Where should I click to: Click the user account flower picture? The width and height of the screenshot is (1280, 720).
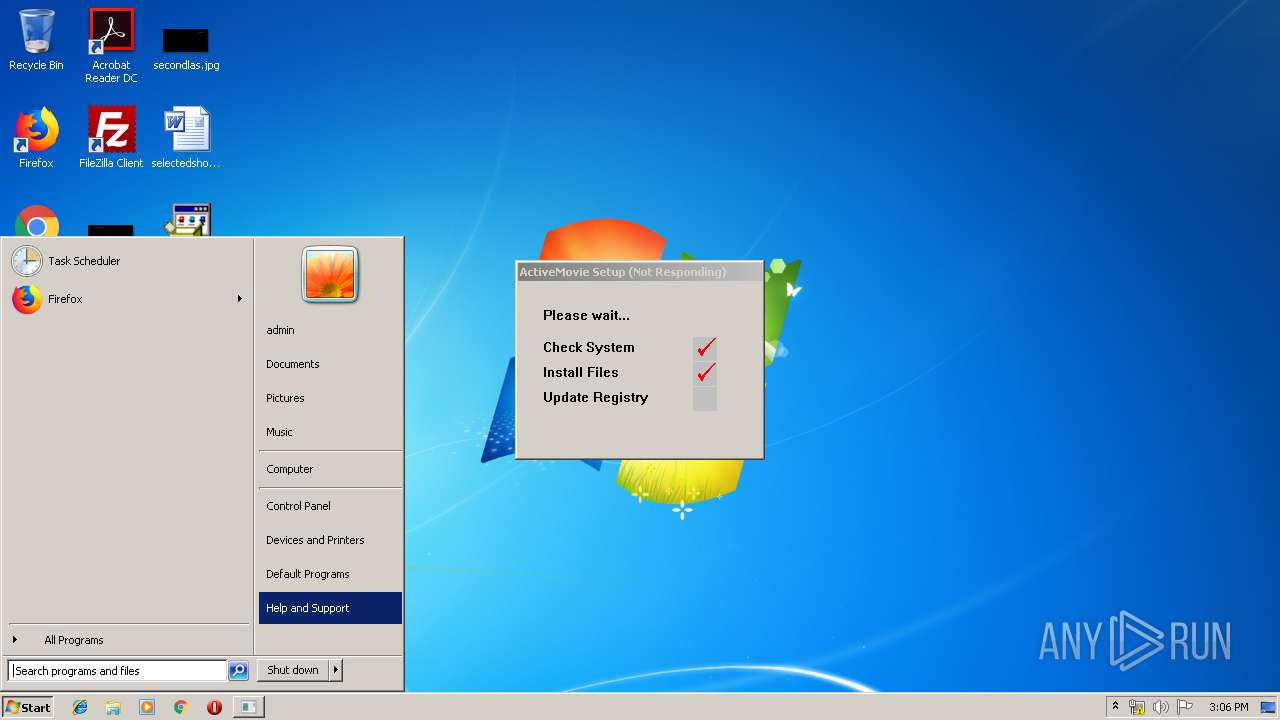tap(330, 274)
